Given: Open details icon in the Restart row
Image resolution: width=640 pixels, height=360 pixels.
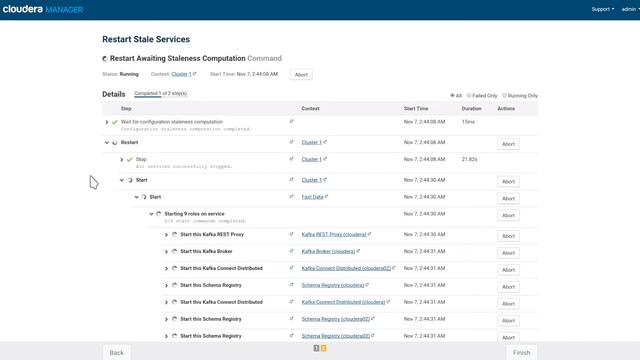Looking at the screenshot, I should pyautogui.click(x=291, y=142).
